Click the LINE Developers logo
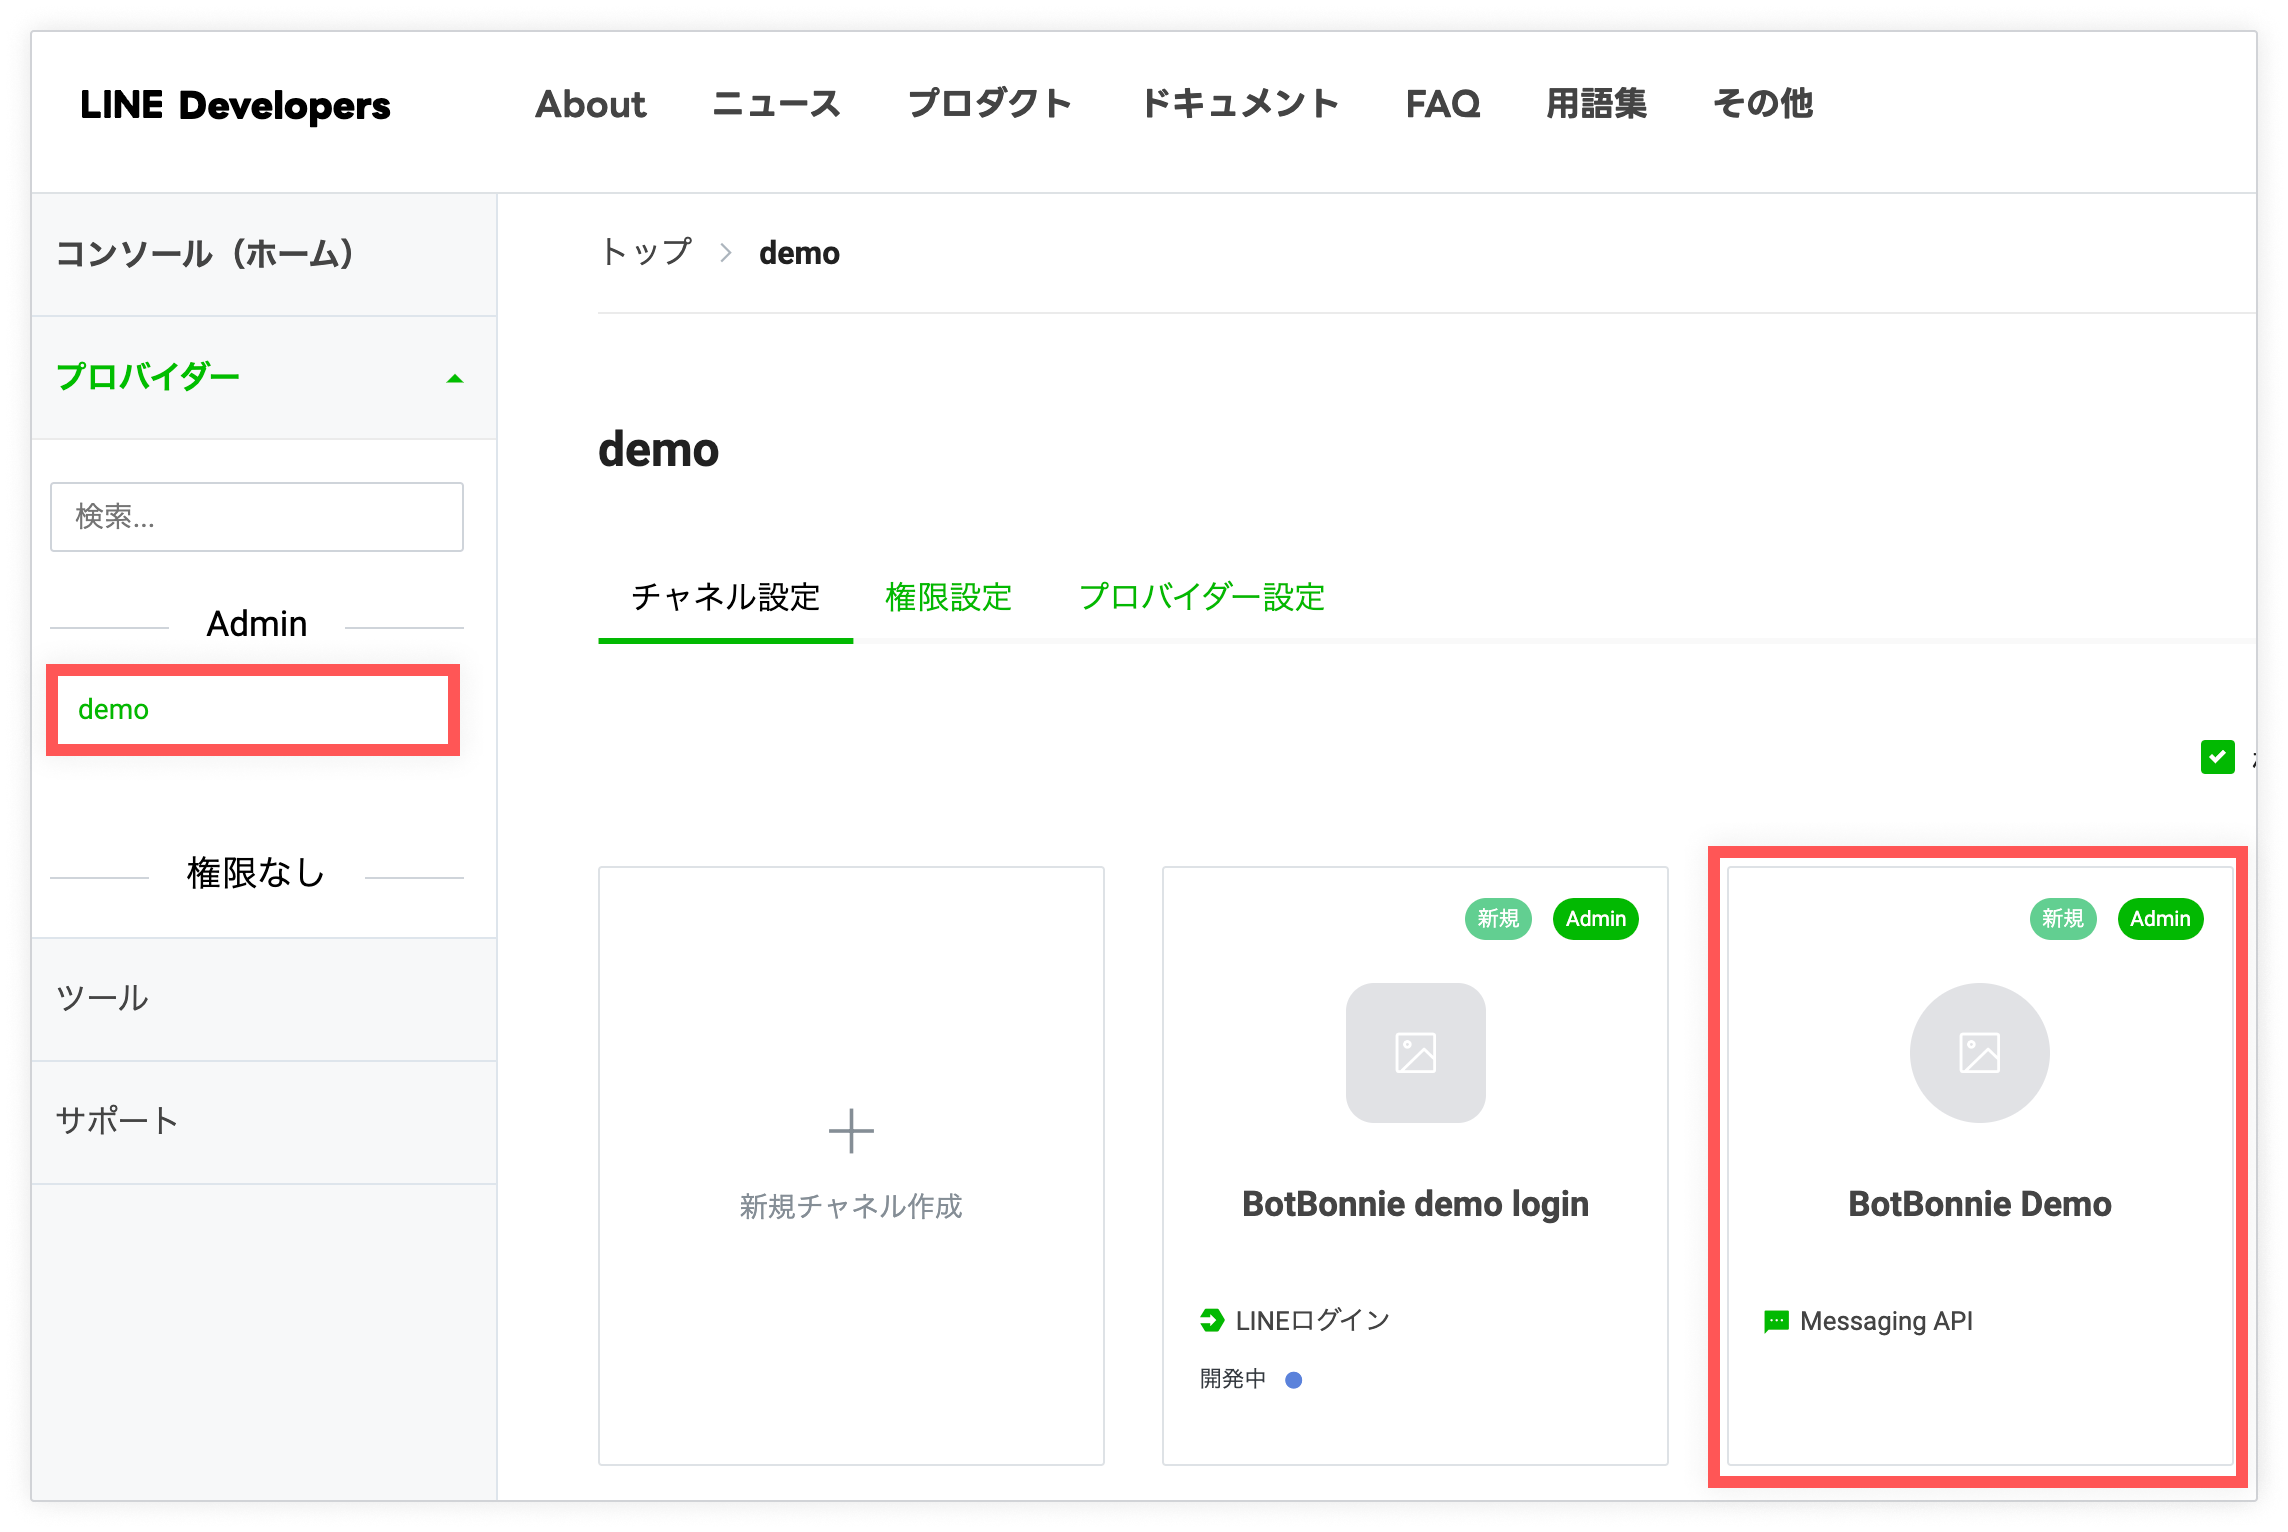This screenshot has width=2288, height=1532. tap(235, 105)
